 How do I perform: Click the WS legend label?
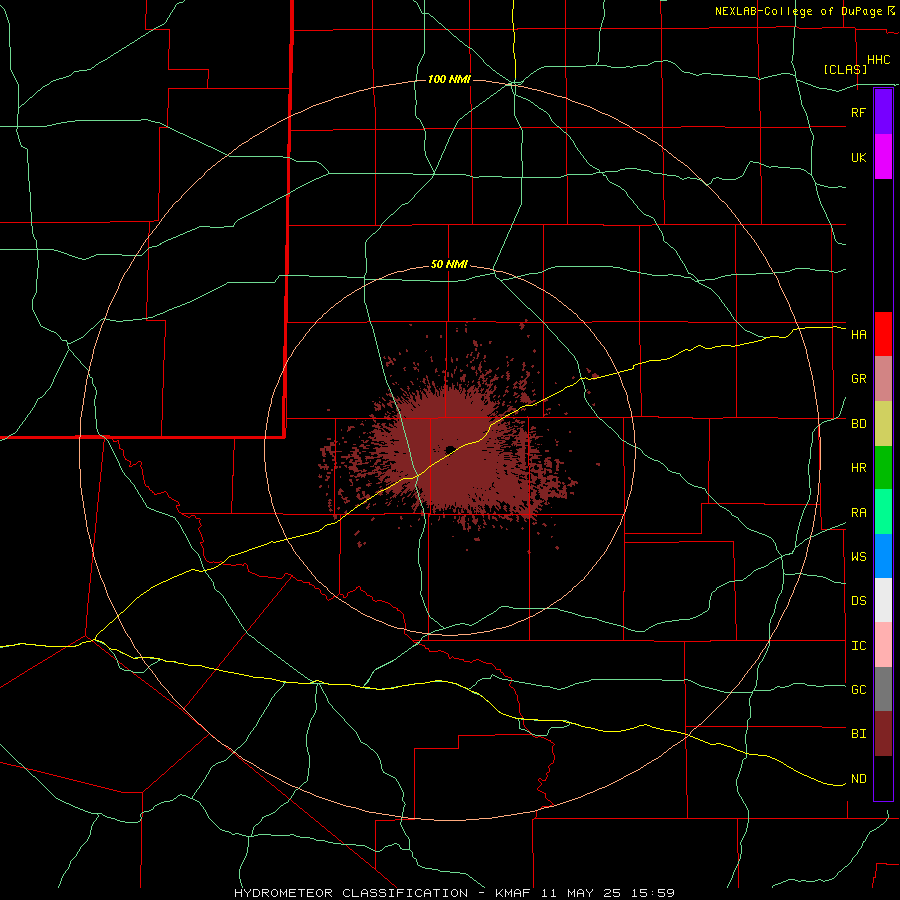coord(858,557)
